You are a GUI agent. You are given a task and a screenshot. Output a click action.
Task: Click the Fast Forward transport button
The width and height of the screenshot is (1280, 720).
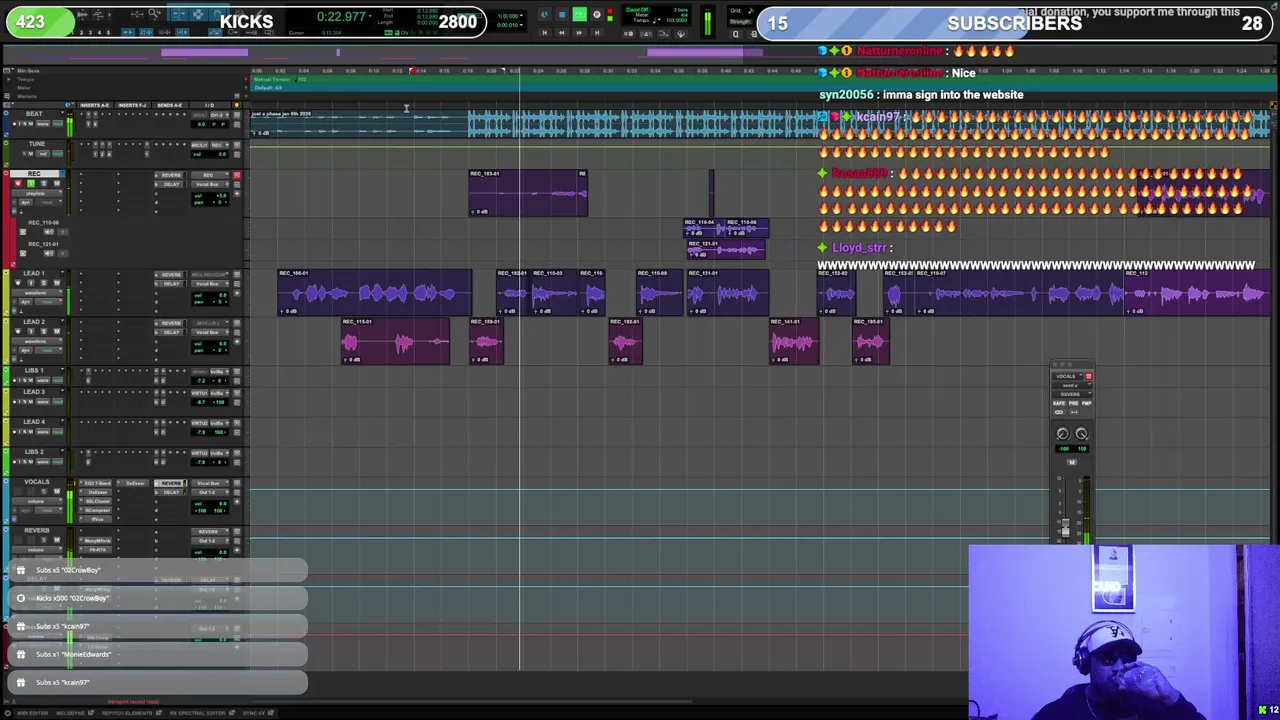point(579,33)
